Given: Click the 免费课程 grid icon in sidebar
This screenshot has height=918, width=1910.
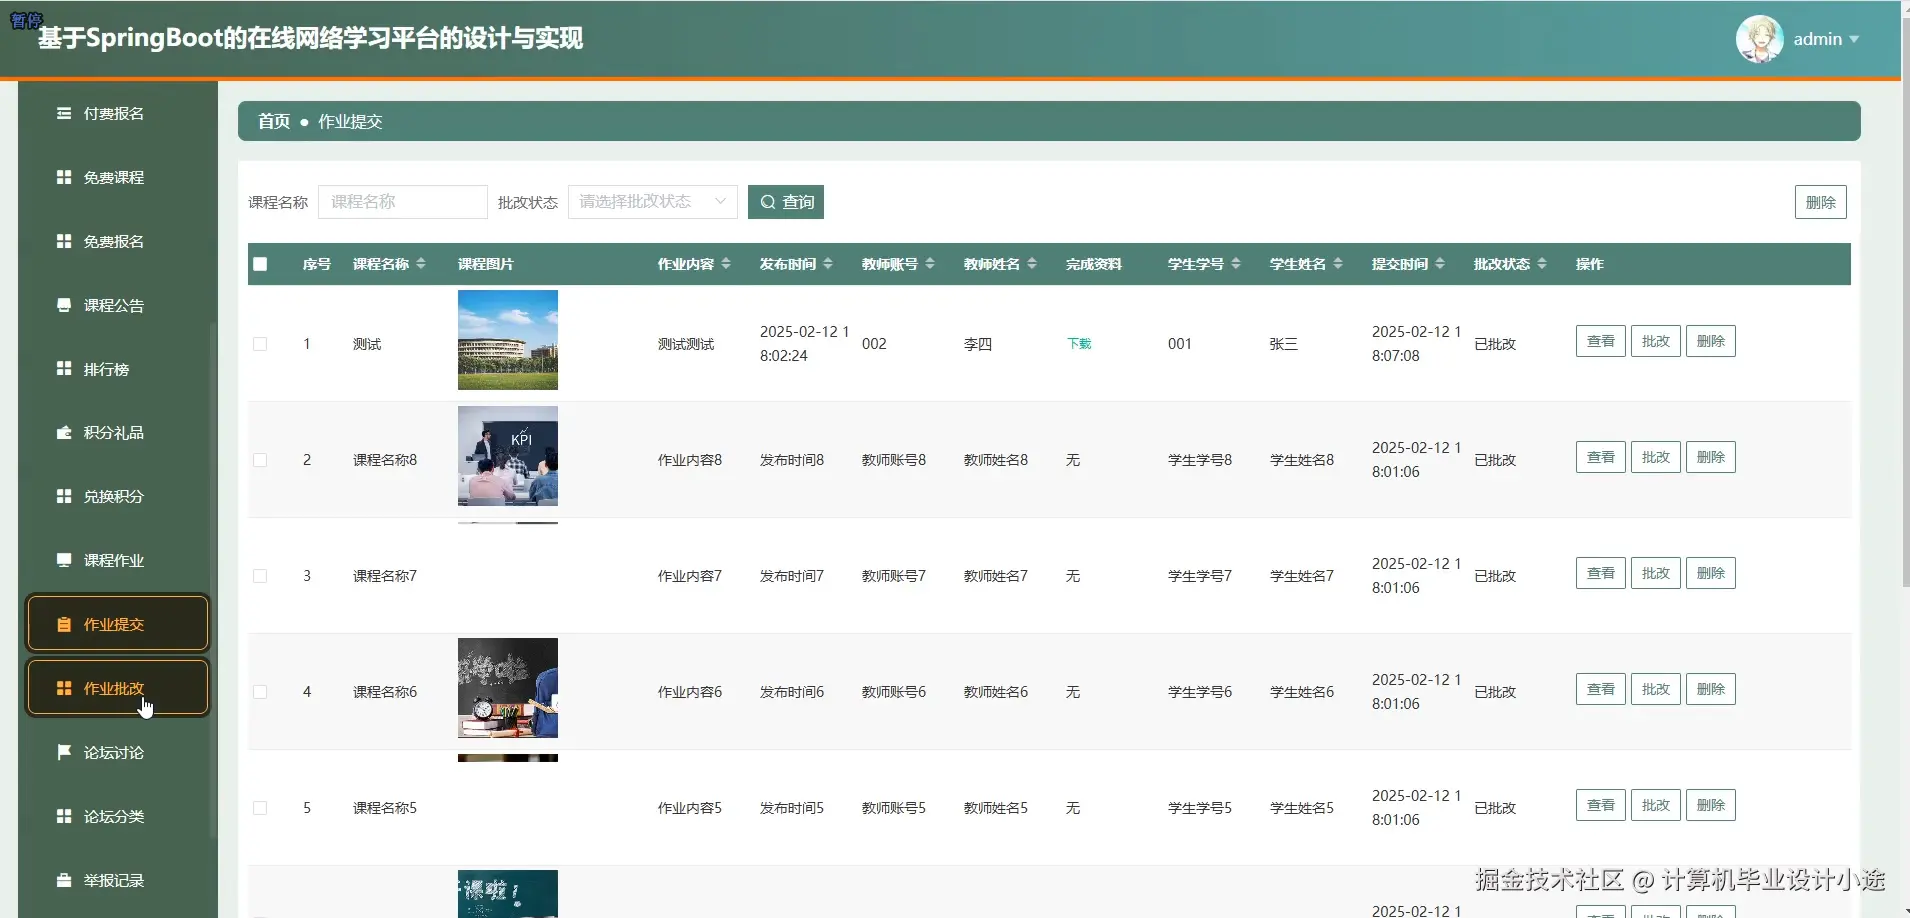Looking at the screenshot, I should 64,177.
